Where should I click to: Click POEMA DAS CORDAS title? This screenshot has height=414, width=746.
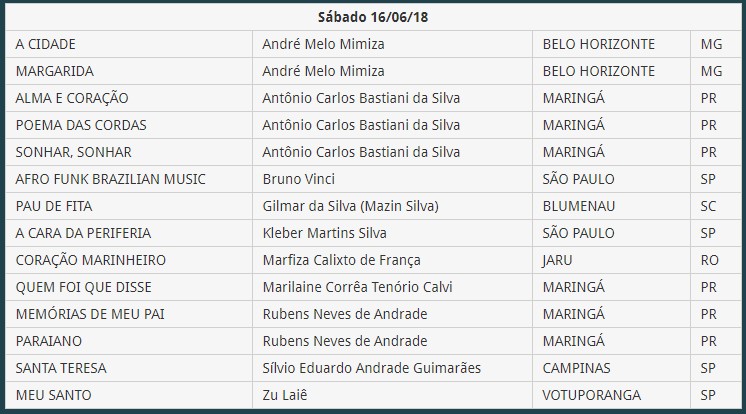click(x=81, y=125)
